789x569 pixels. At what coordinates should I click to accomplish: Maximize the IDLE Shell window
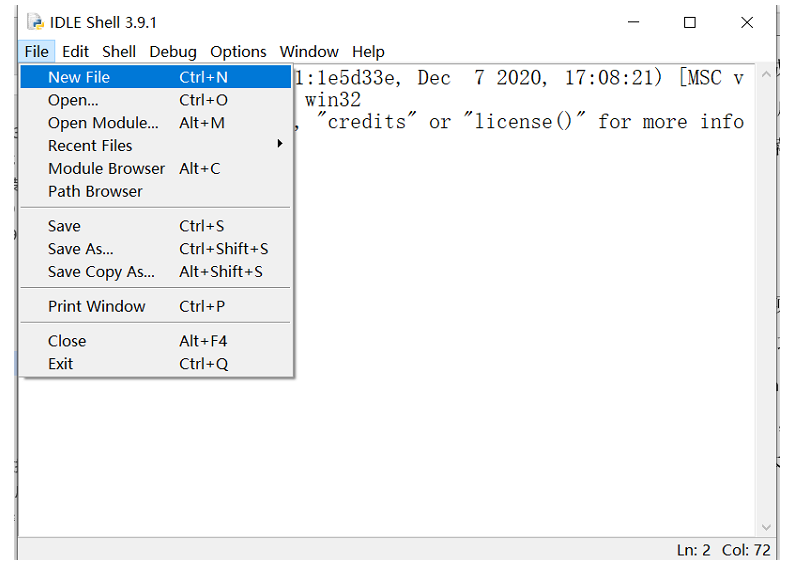click(x=689, y=22)
